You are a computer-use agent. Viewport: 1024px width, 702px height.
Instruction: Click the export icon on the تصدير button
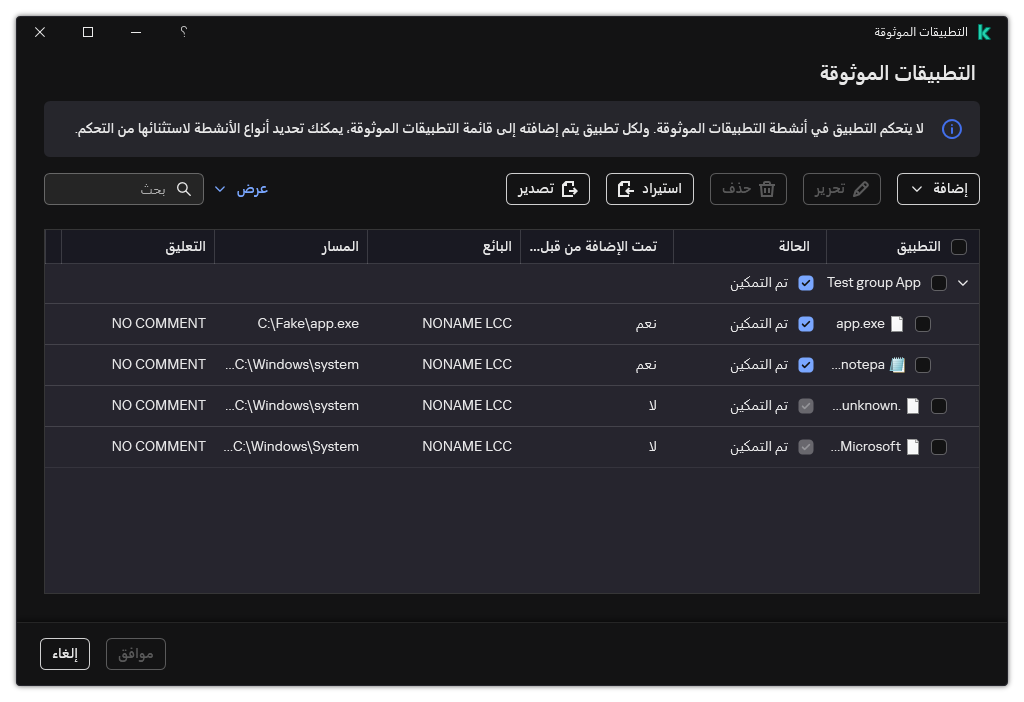(570, 189)
